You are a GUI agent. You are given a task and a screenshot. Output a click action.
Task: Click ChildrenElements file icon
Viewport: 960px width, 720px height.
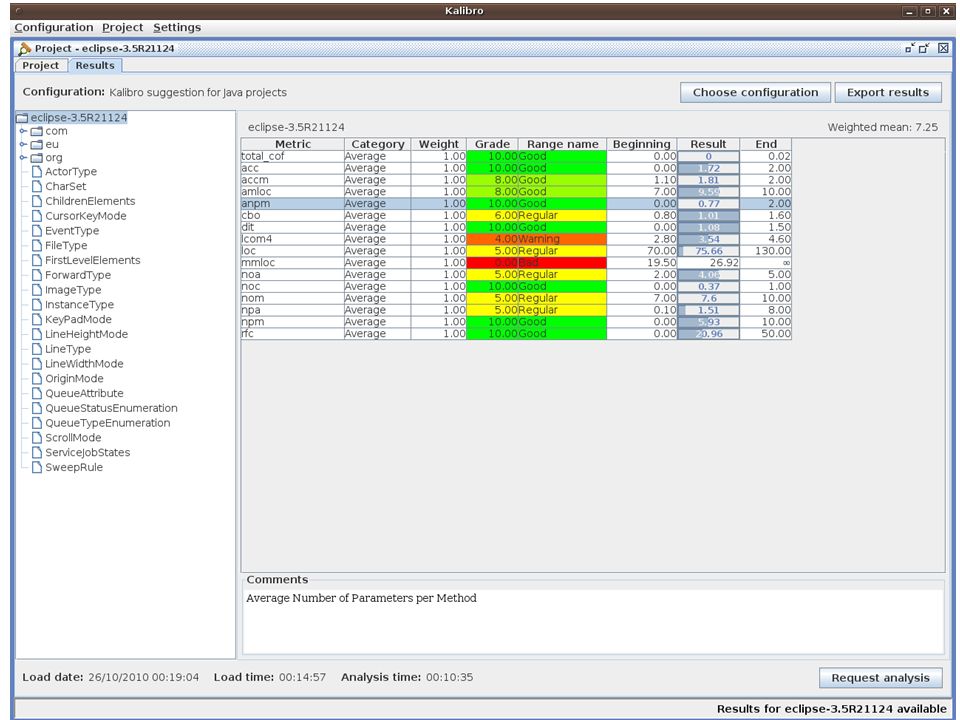[x=37, y=201]
